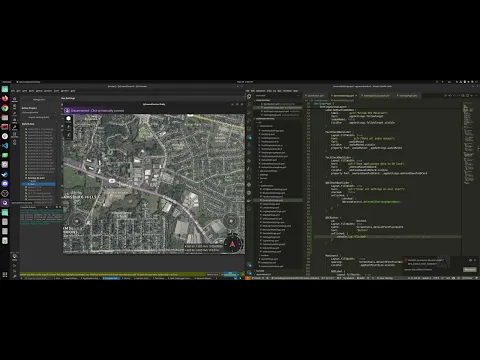Screen dimensions: 480x360
Task: Open Steam from the Ubuntu dock
Action: tap(5, 174)
